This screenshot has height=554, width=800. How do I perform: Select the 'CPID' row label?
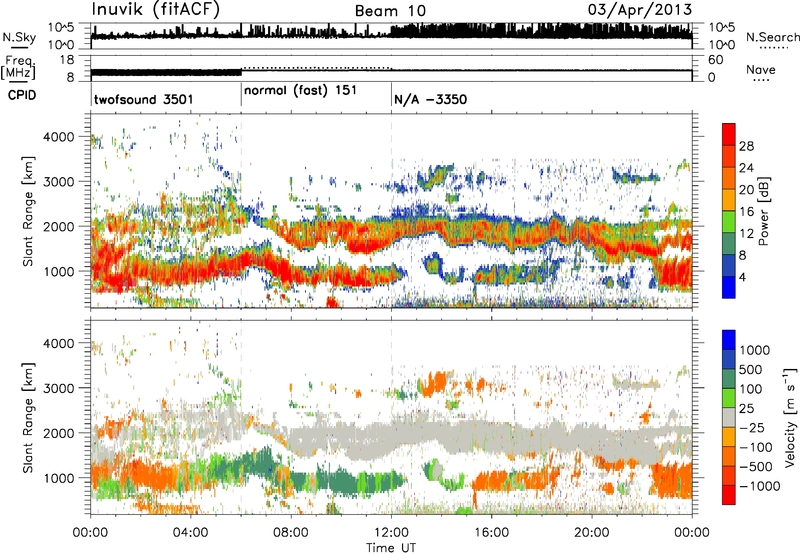(22, 95)
